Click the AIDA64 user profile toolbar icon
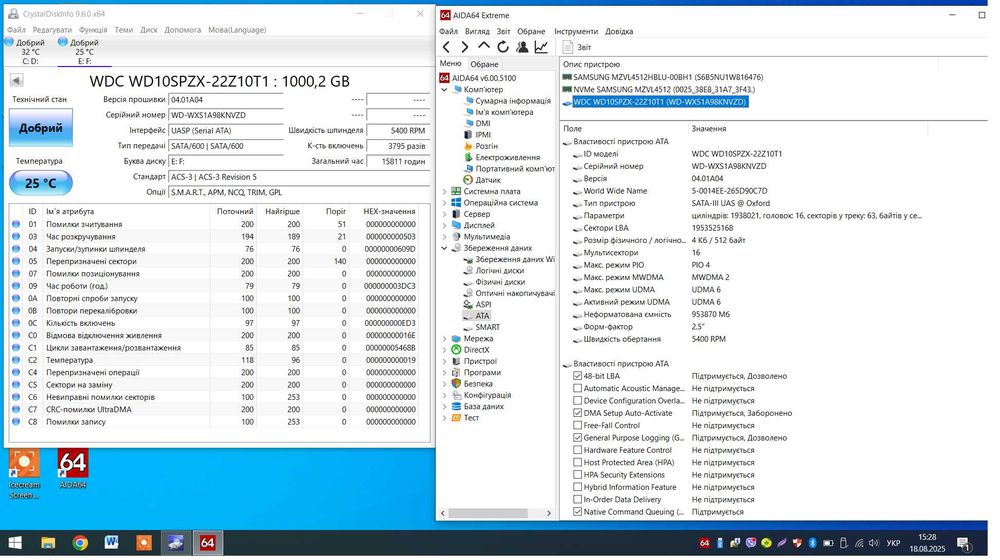 pos(522,47)
